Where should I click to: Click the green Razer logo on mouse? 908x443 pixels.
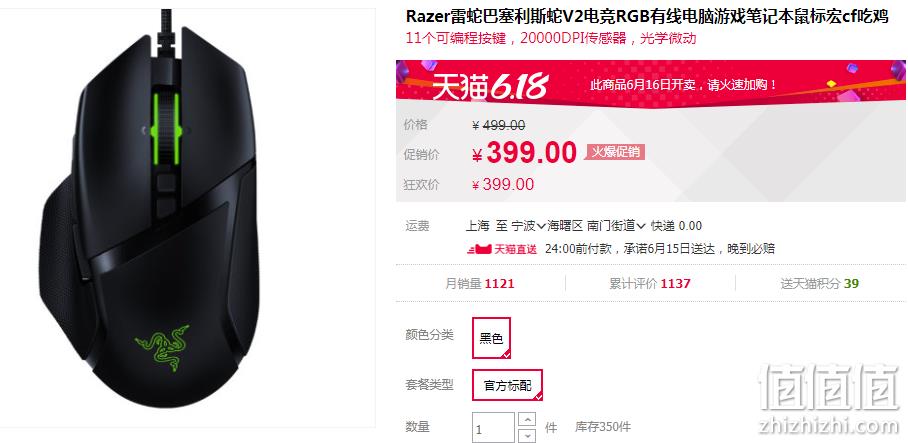pos(162,347)
